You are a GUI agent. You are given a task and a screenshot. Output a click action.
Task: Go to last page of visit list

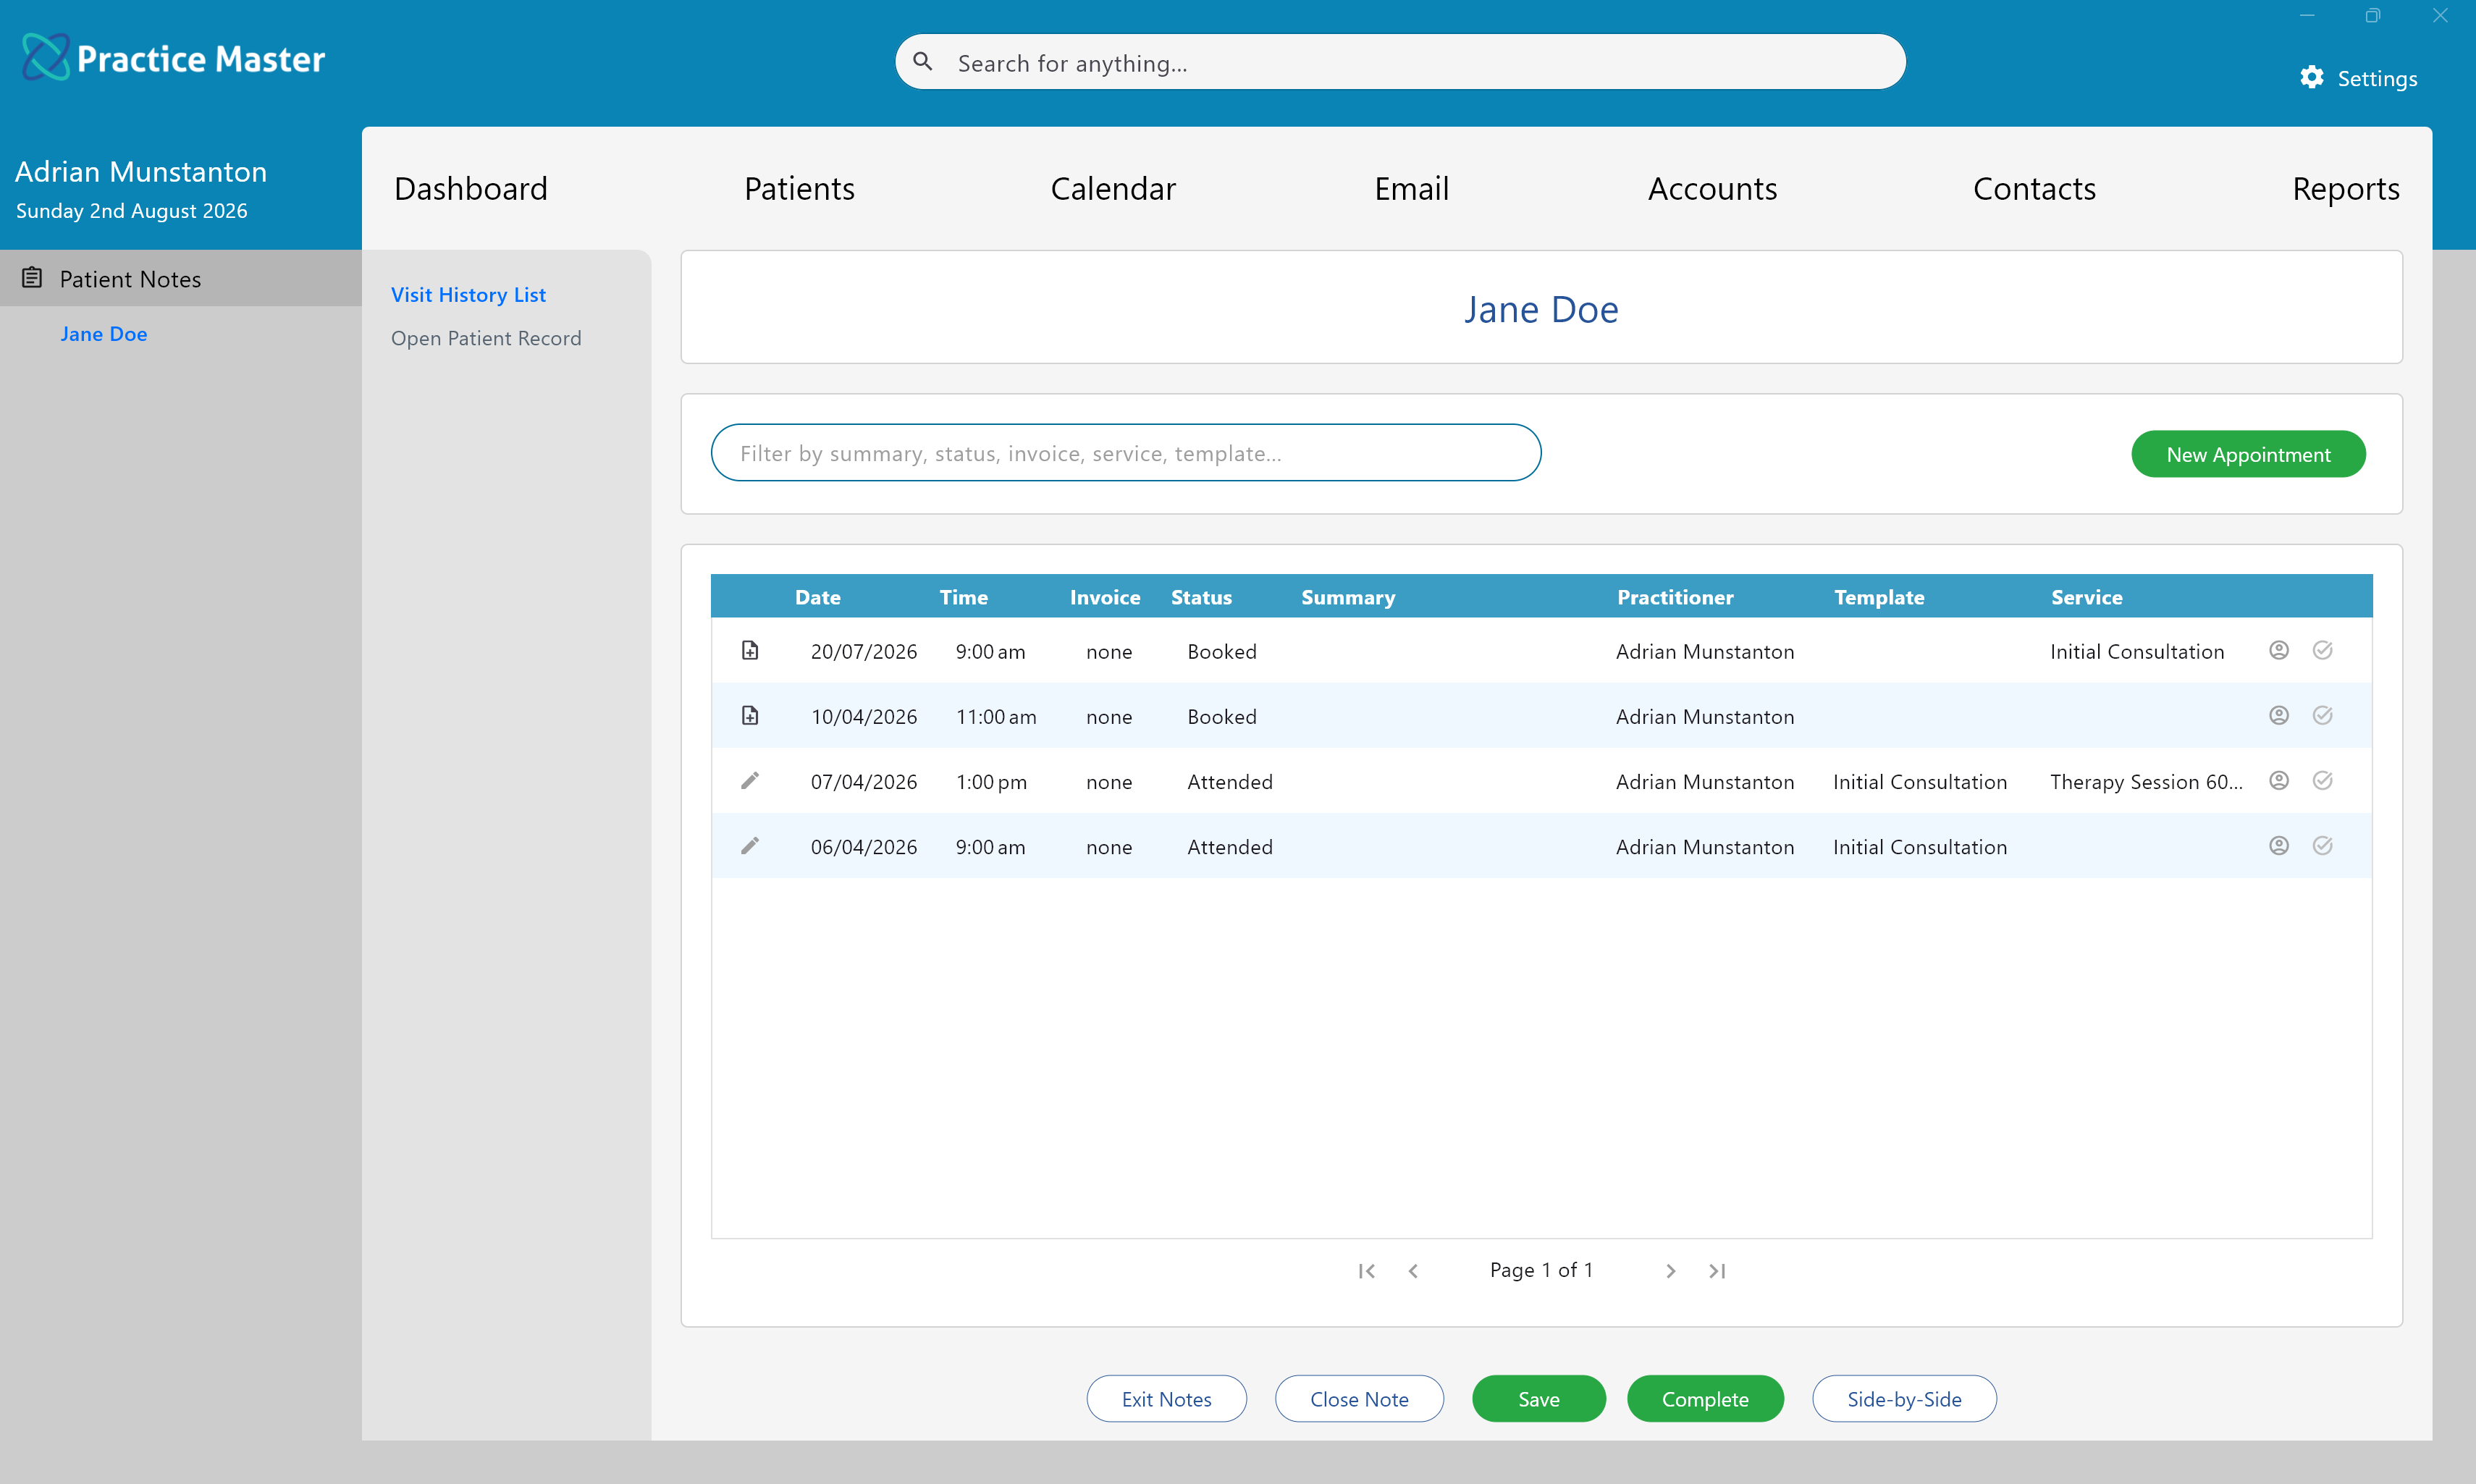point(1717,1271)
